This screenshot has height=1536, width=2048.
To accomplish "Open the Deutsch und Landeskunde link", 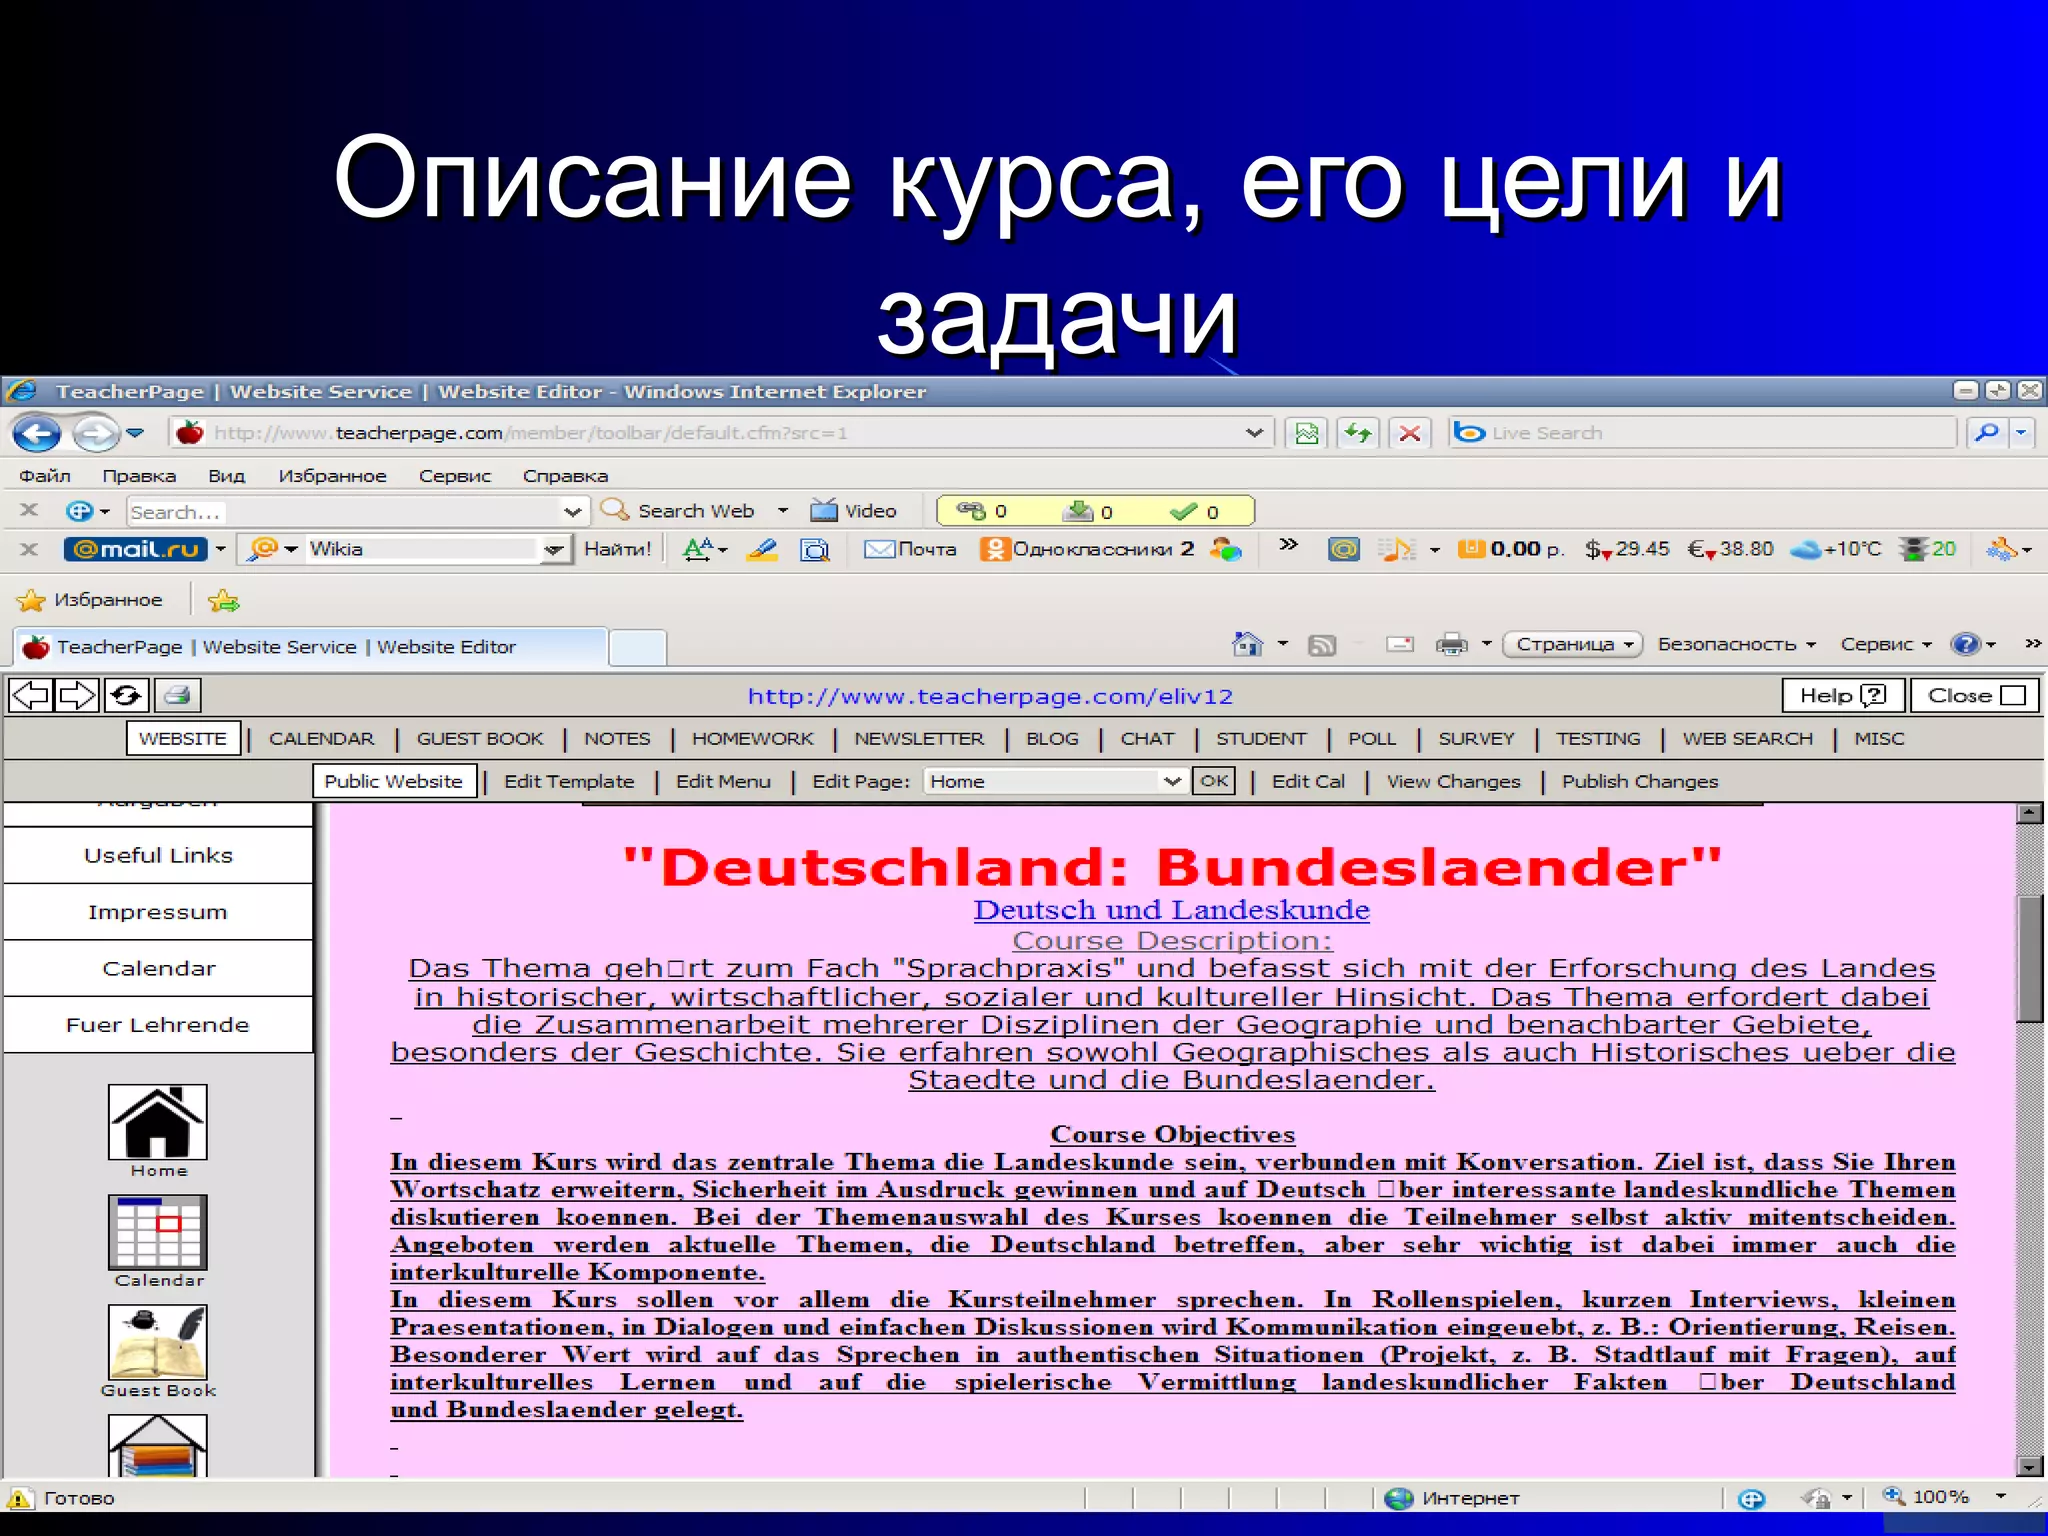I will coord(1172,910).
